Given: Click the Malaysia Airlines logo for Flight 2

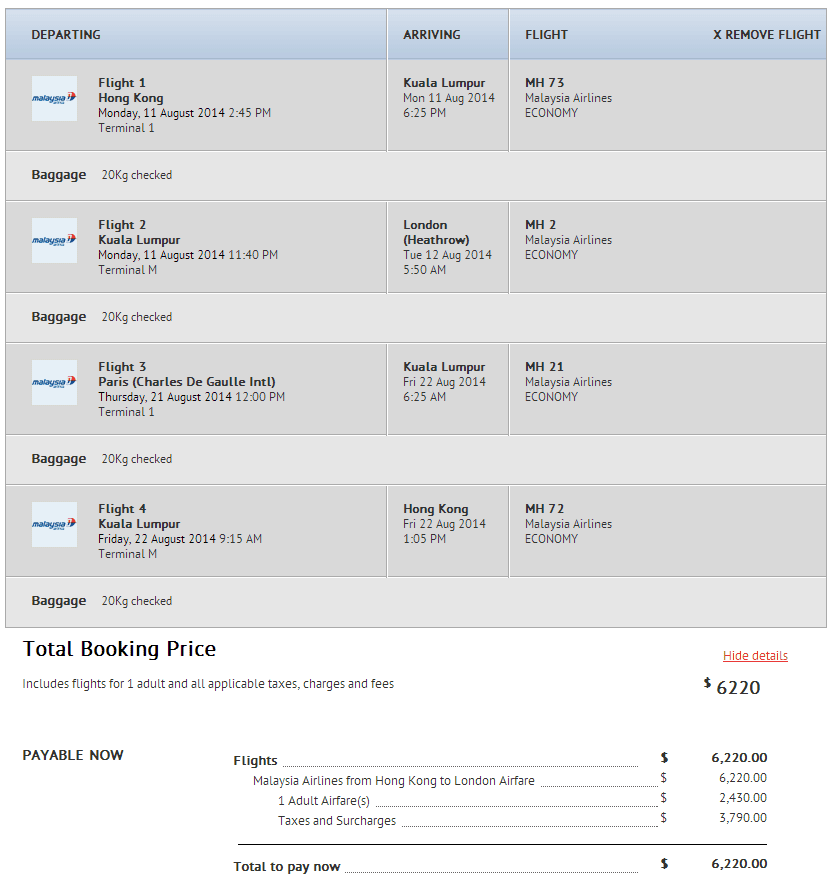Looking at the screenshot, I should (54, 240).
